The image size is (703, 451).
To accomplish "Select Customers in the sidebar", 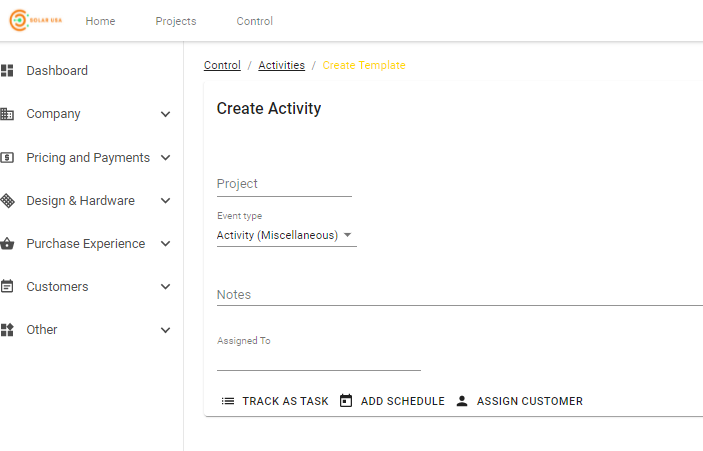I will (57, 286).
